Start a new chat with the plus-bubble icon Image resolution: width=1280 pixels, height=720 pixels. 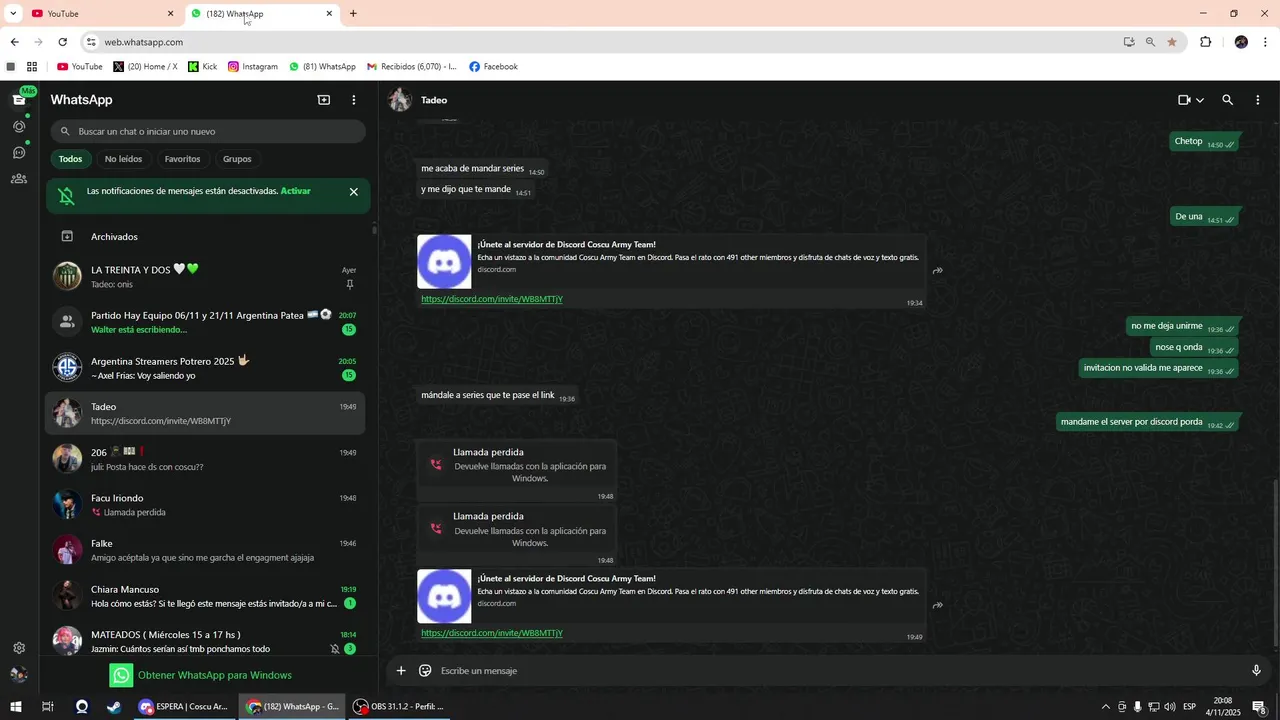coord(324,100)
